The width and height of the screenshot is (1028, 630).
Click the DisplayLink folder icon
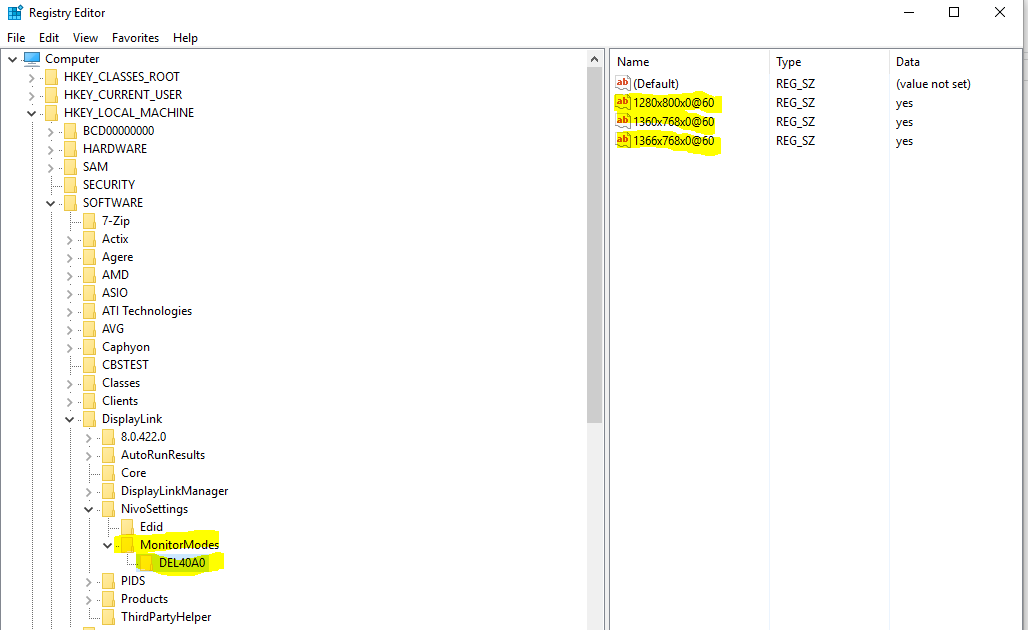tap(90, 419)
